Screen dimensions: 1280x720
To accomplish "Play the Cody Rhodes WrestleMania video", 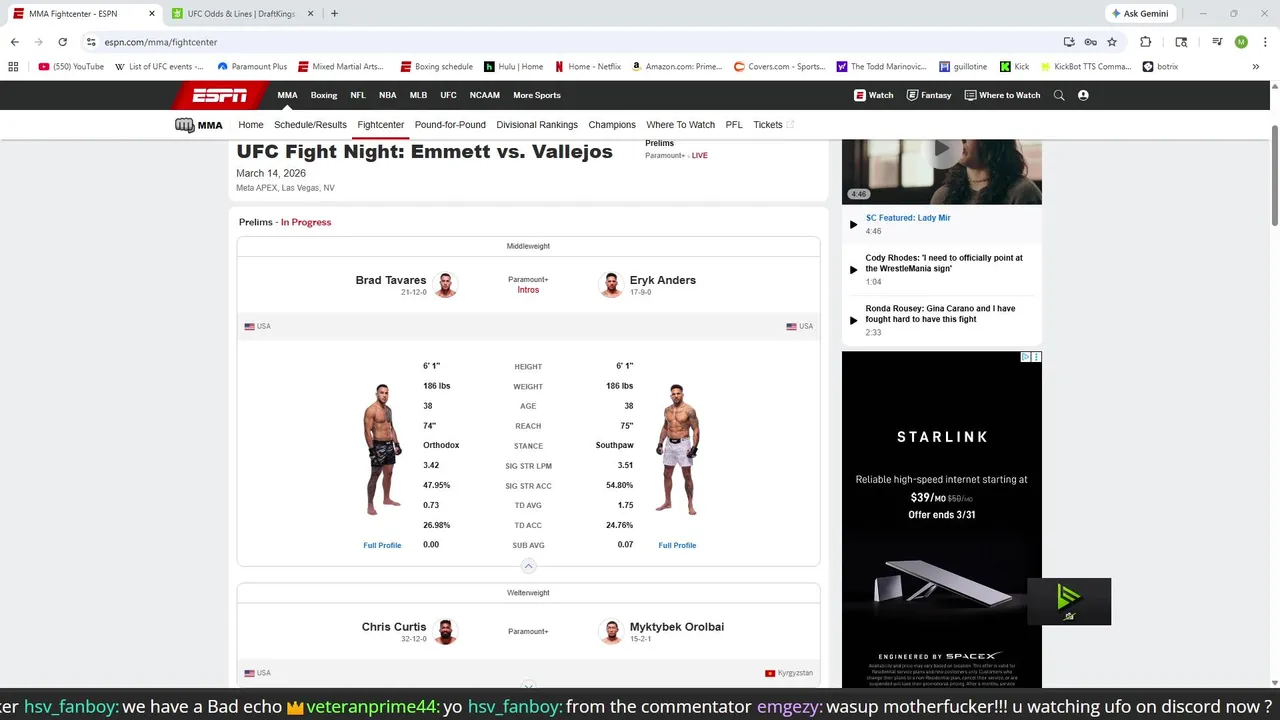I will 853,269.
